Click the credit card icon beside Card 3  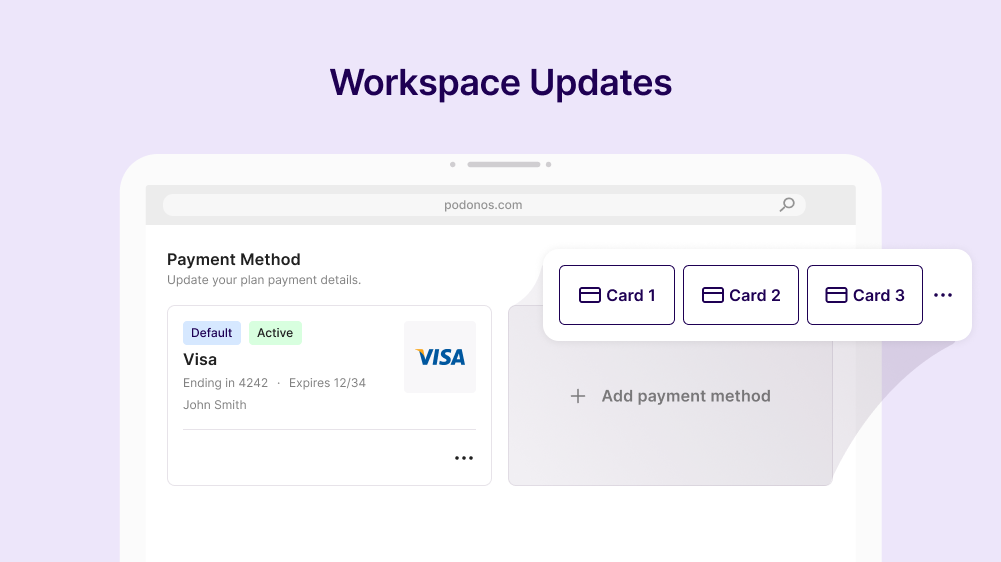click(836, 295)
